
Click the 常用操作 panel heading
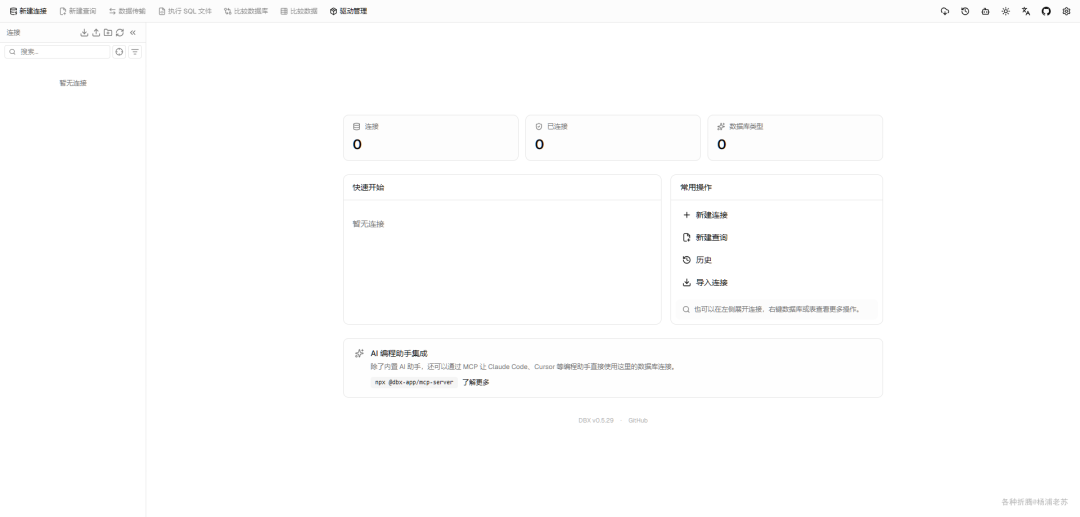(x=696, y=187)
